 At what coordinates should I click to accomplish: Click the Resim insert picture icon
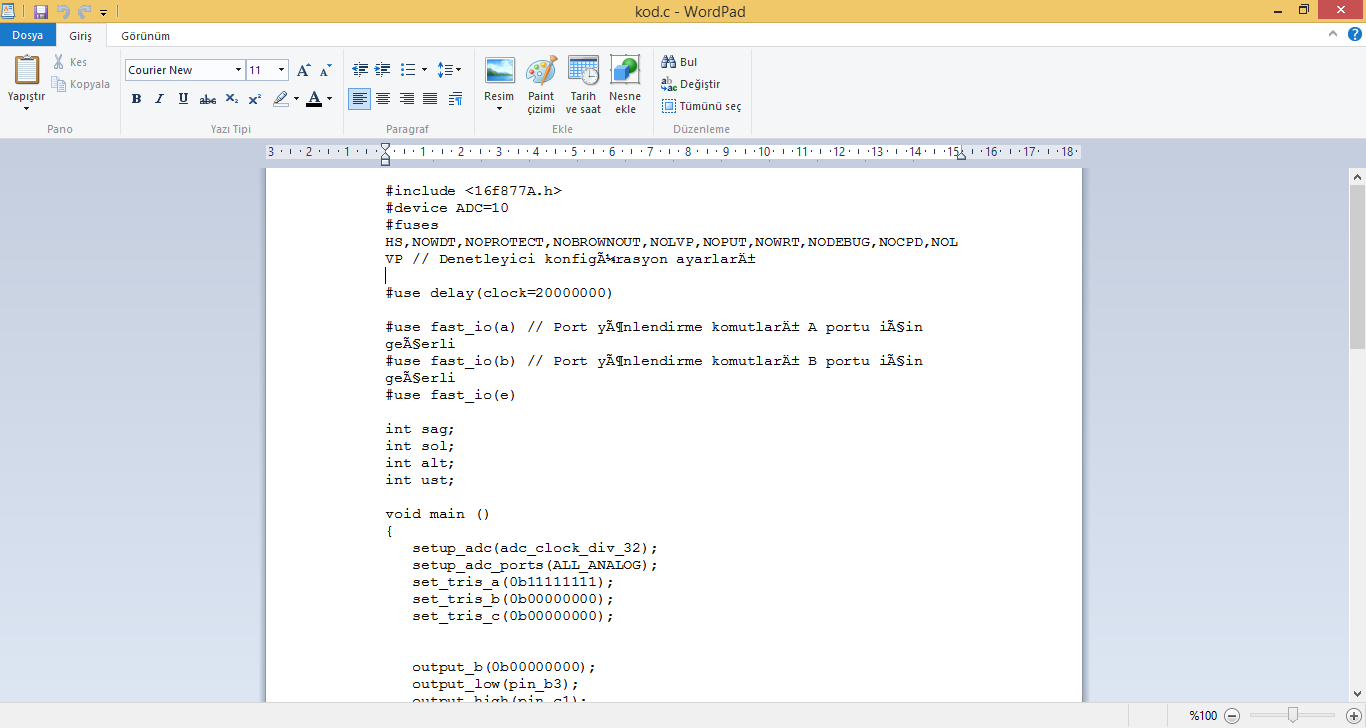[499, 70]
